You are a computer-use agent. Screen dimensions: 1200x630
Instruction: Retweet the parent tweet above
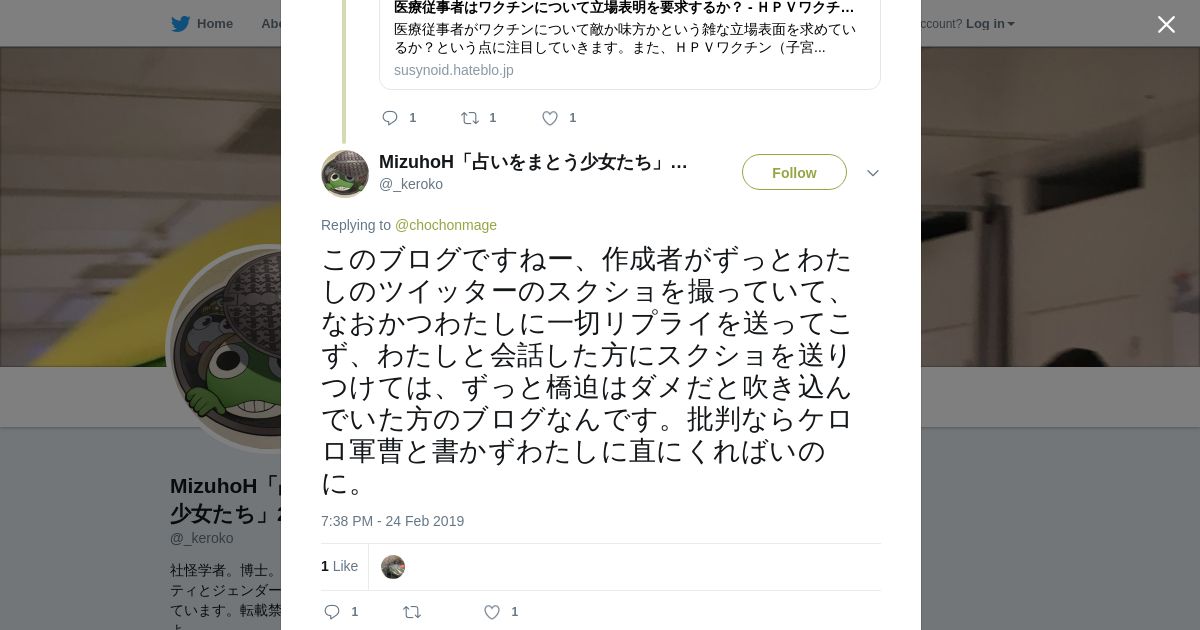click(x=470, y=118)
